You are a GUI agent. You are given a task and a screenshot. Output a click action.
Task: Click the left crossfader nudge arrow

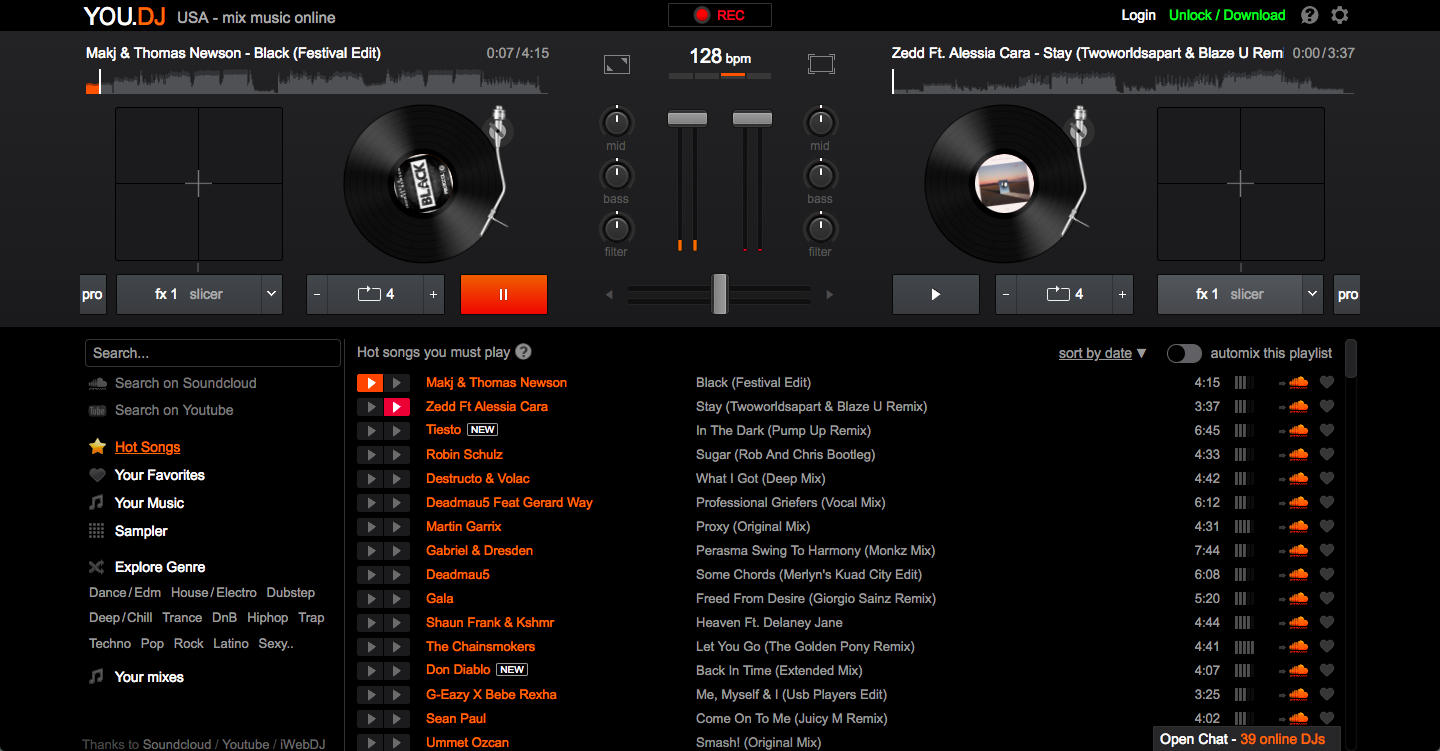pyautogui.click(x=610, y=295)
